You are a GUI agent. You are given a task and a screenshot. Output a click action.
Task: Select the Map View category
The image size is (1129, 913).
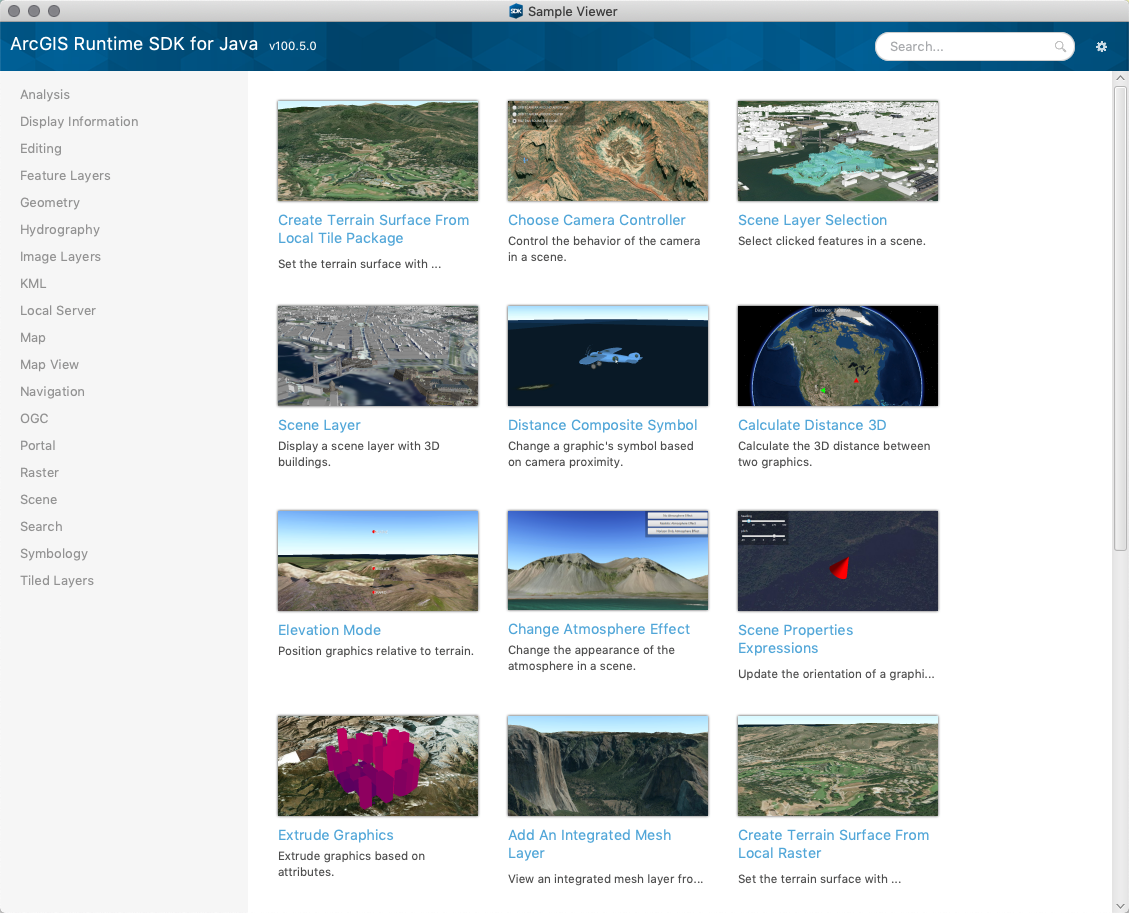(x=50, y=364)
